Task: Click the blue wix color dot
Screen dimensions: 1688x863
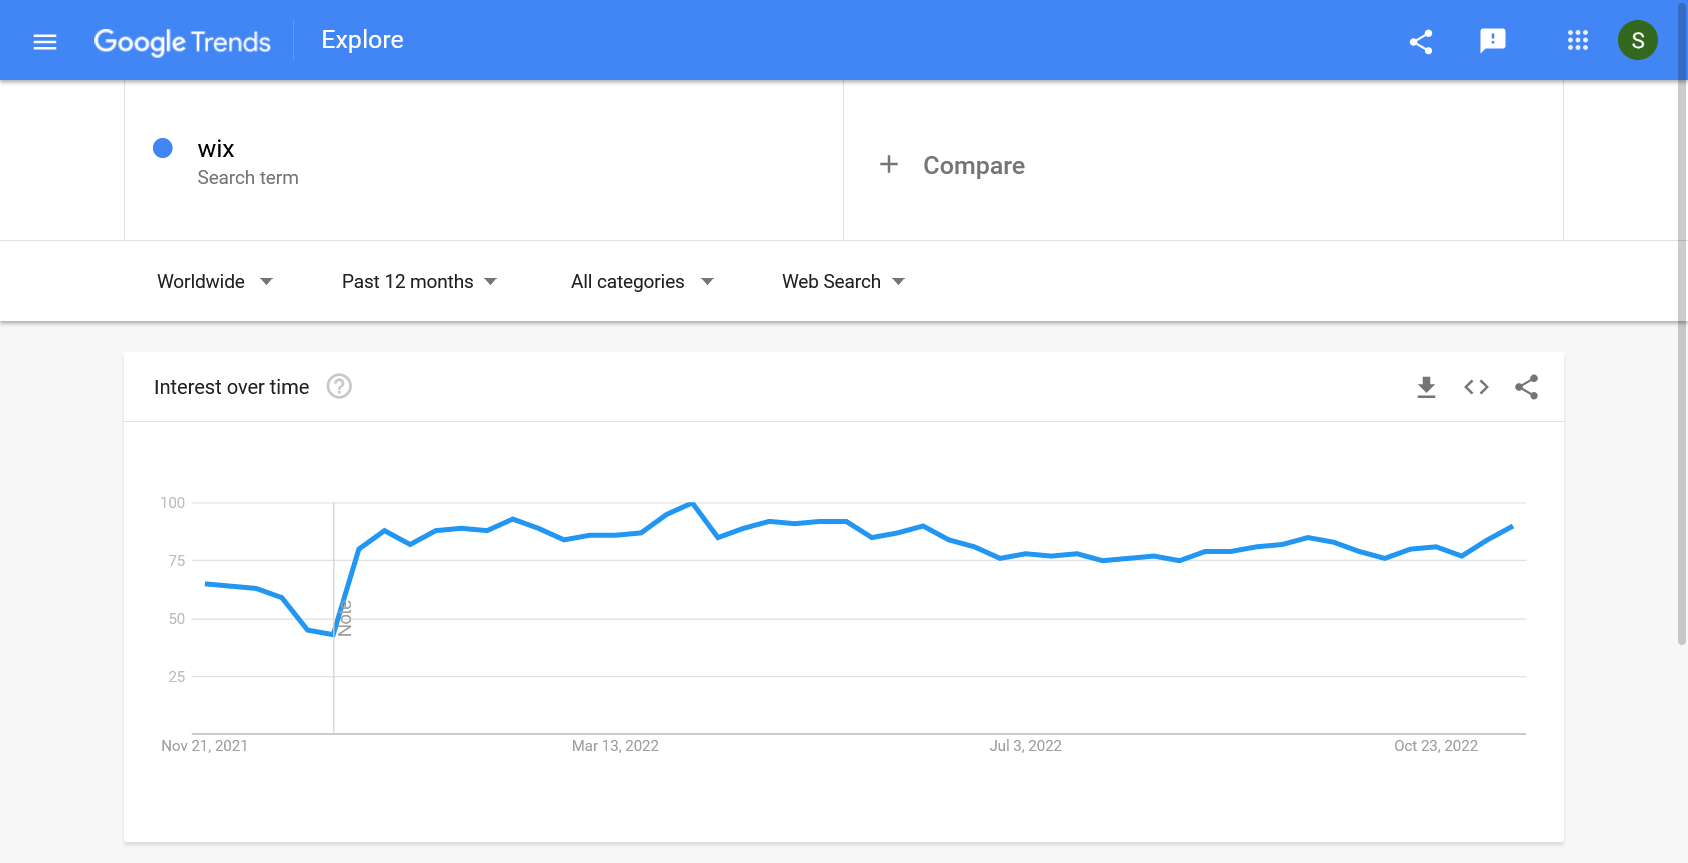Action: click(x=163, y=148)
